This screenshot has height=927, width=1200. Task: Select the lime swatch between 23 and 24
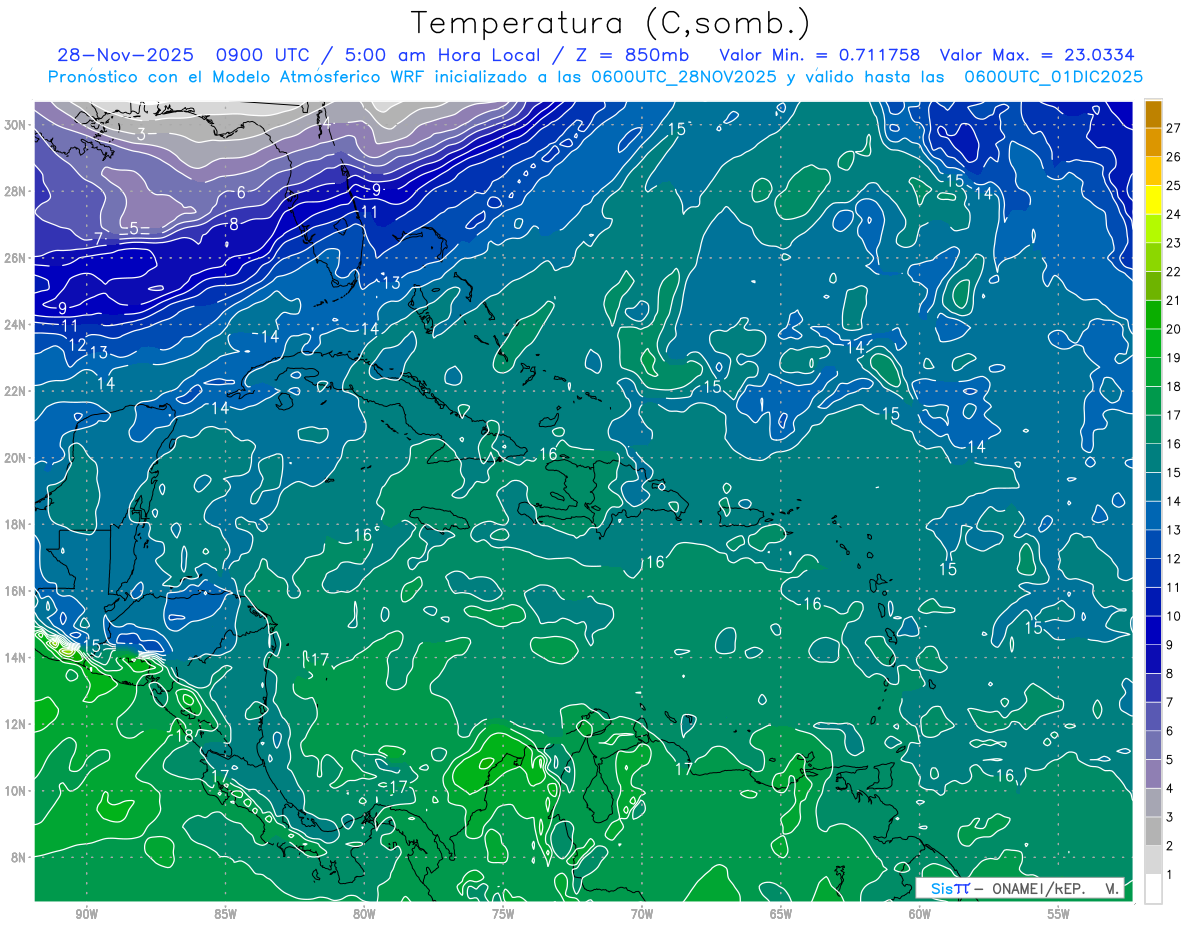click(x=1153, y=228)
